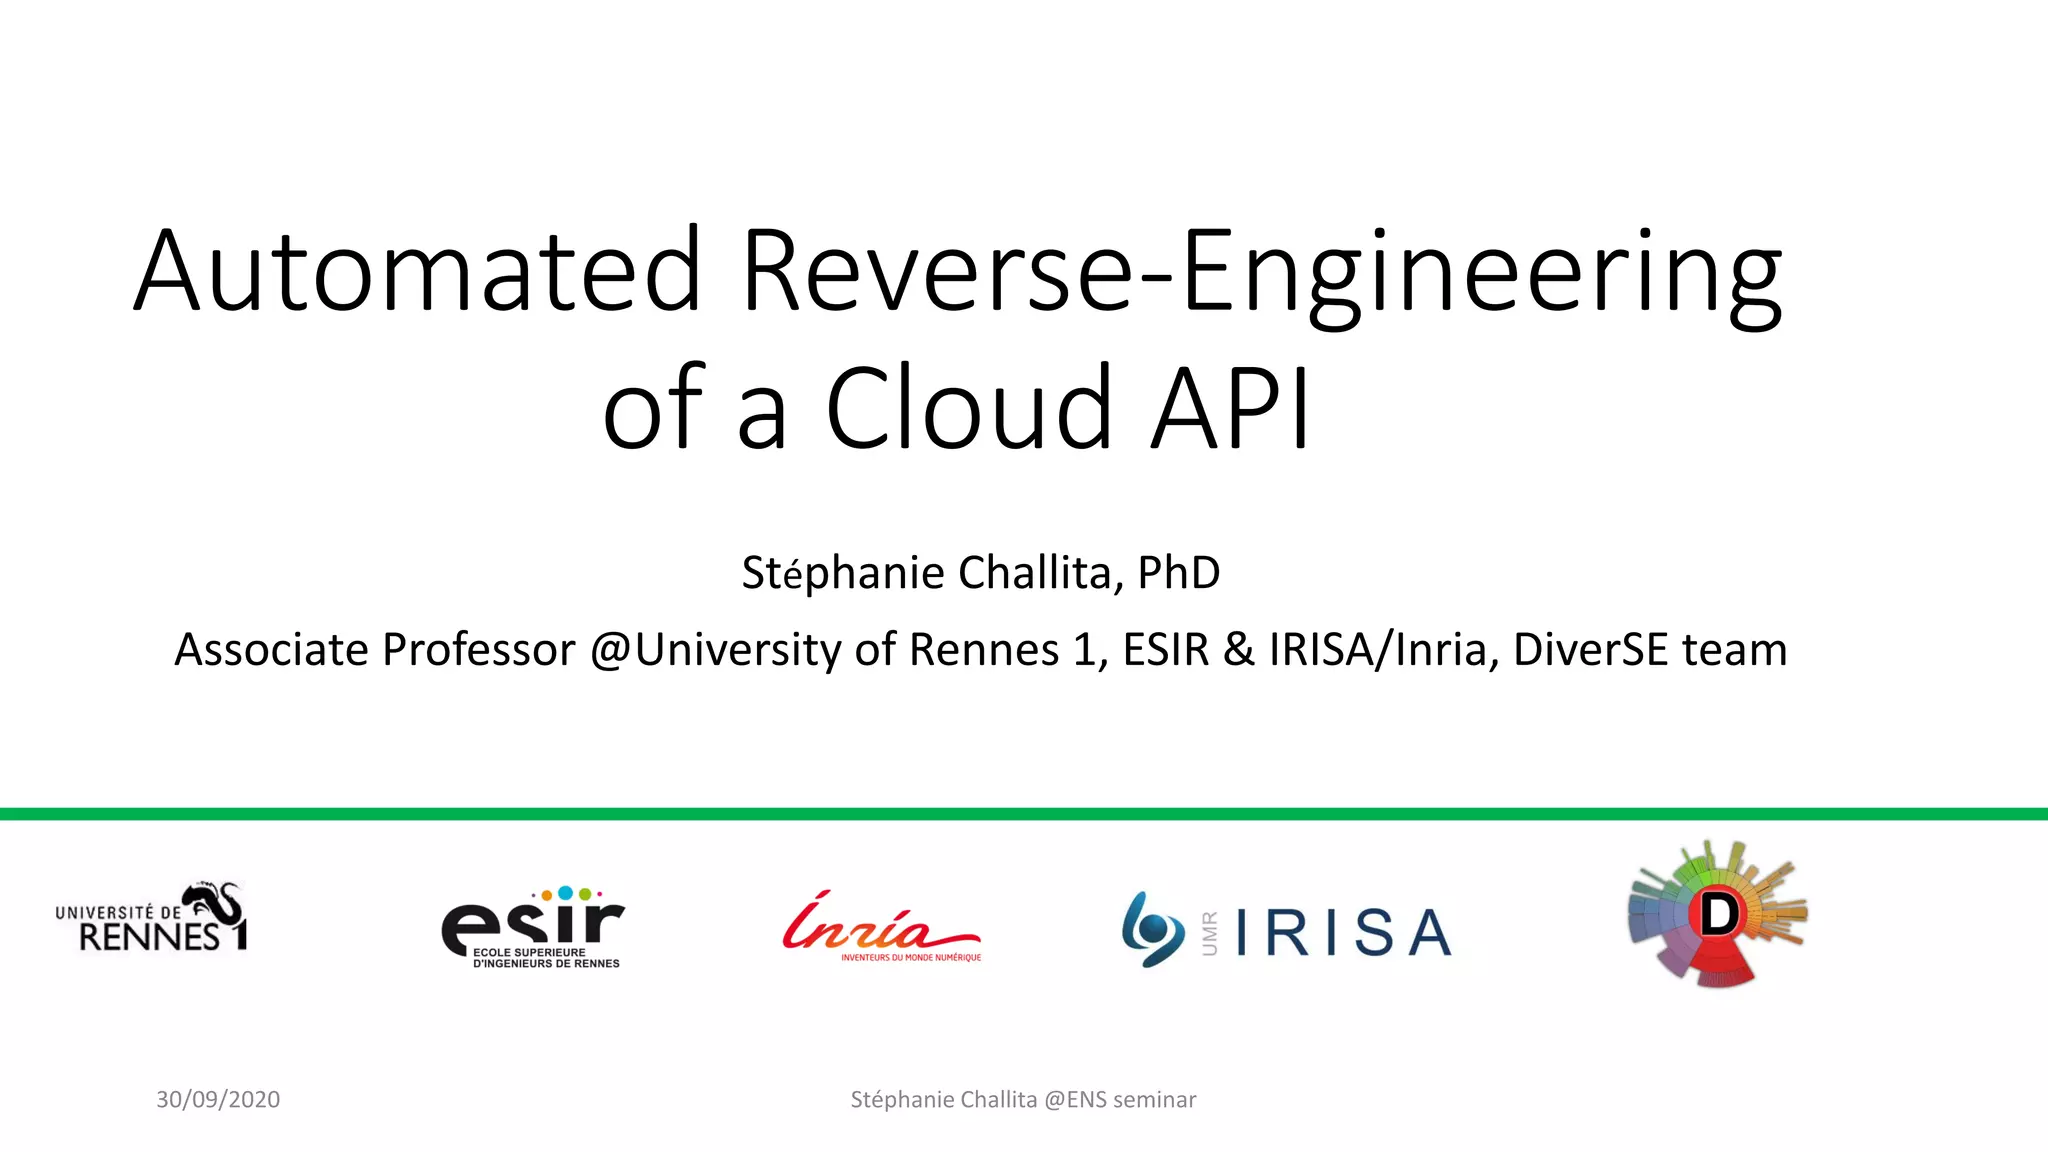Click the ESIR school logo

[x=532, y=927]
